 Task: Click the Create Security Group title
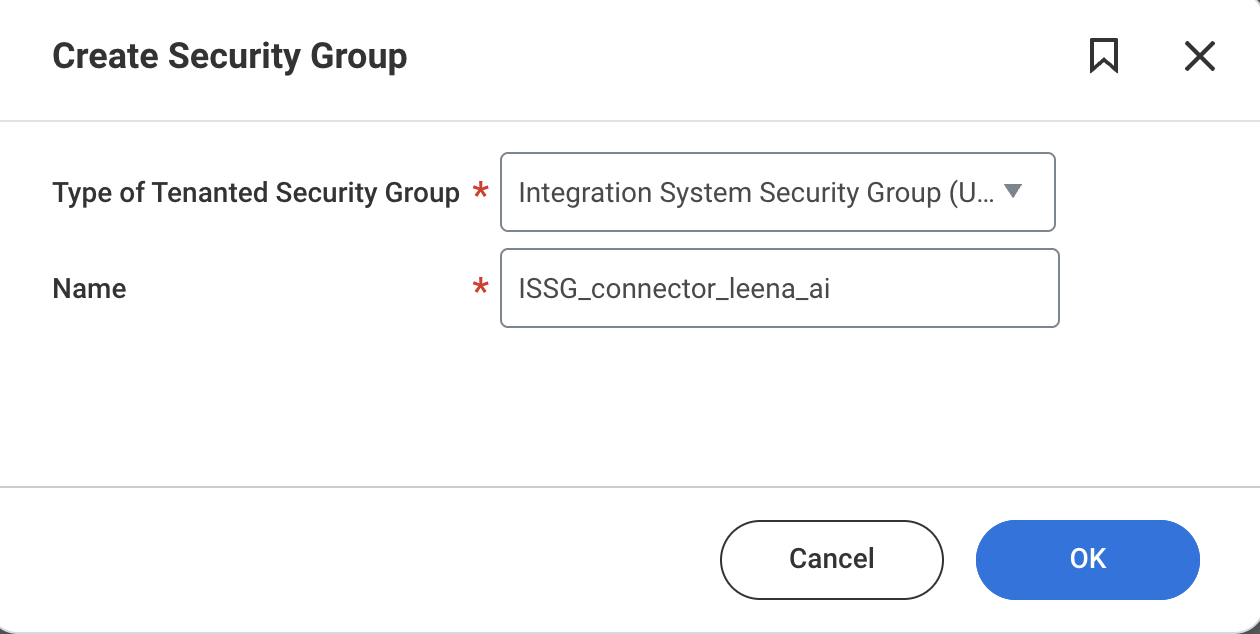(x=229, y=57)
